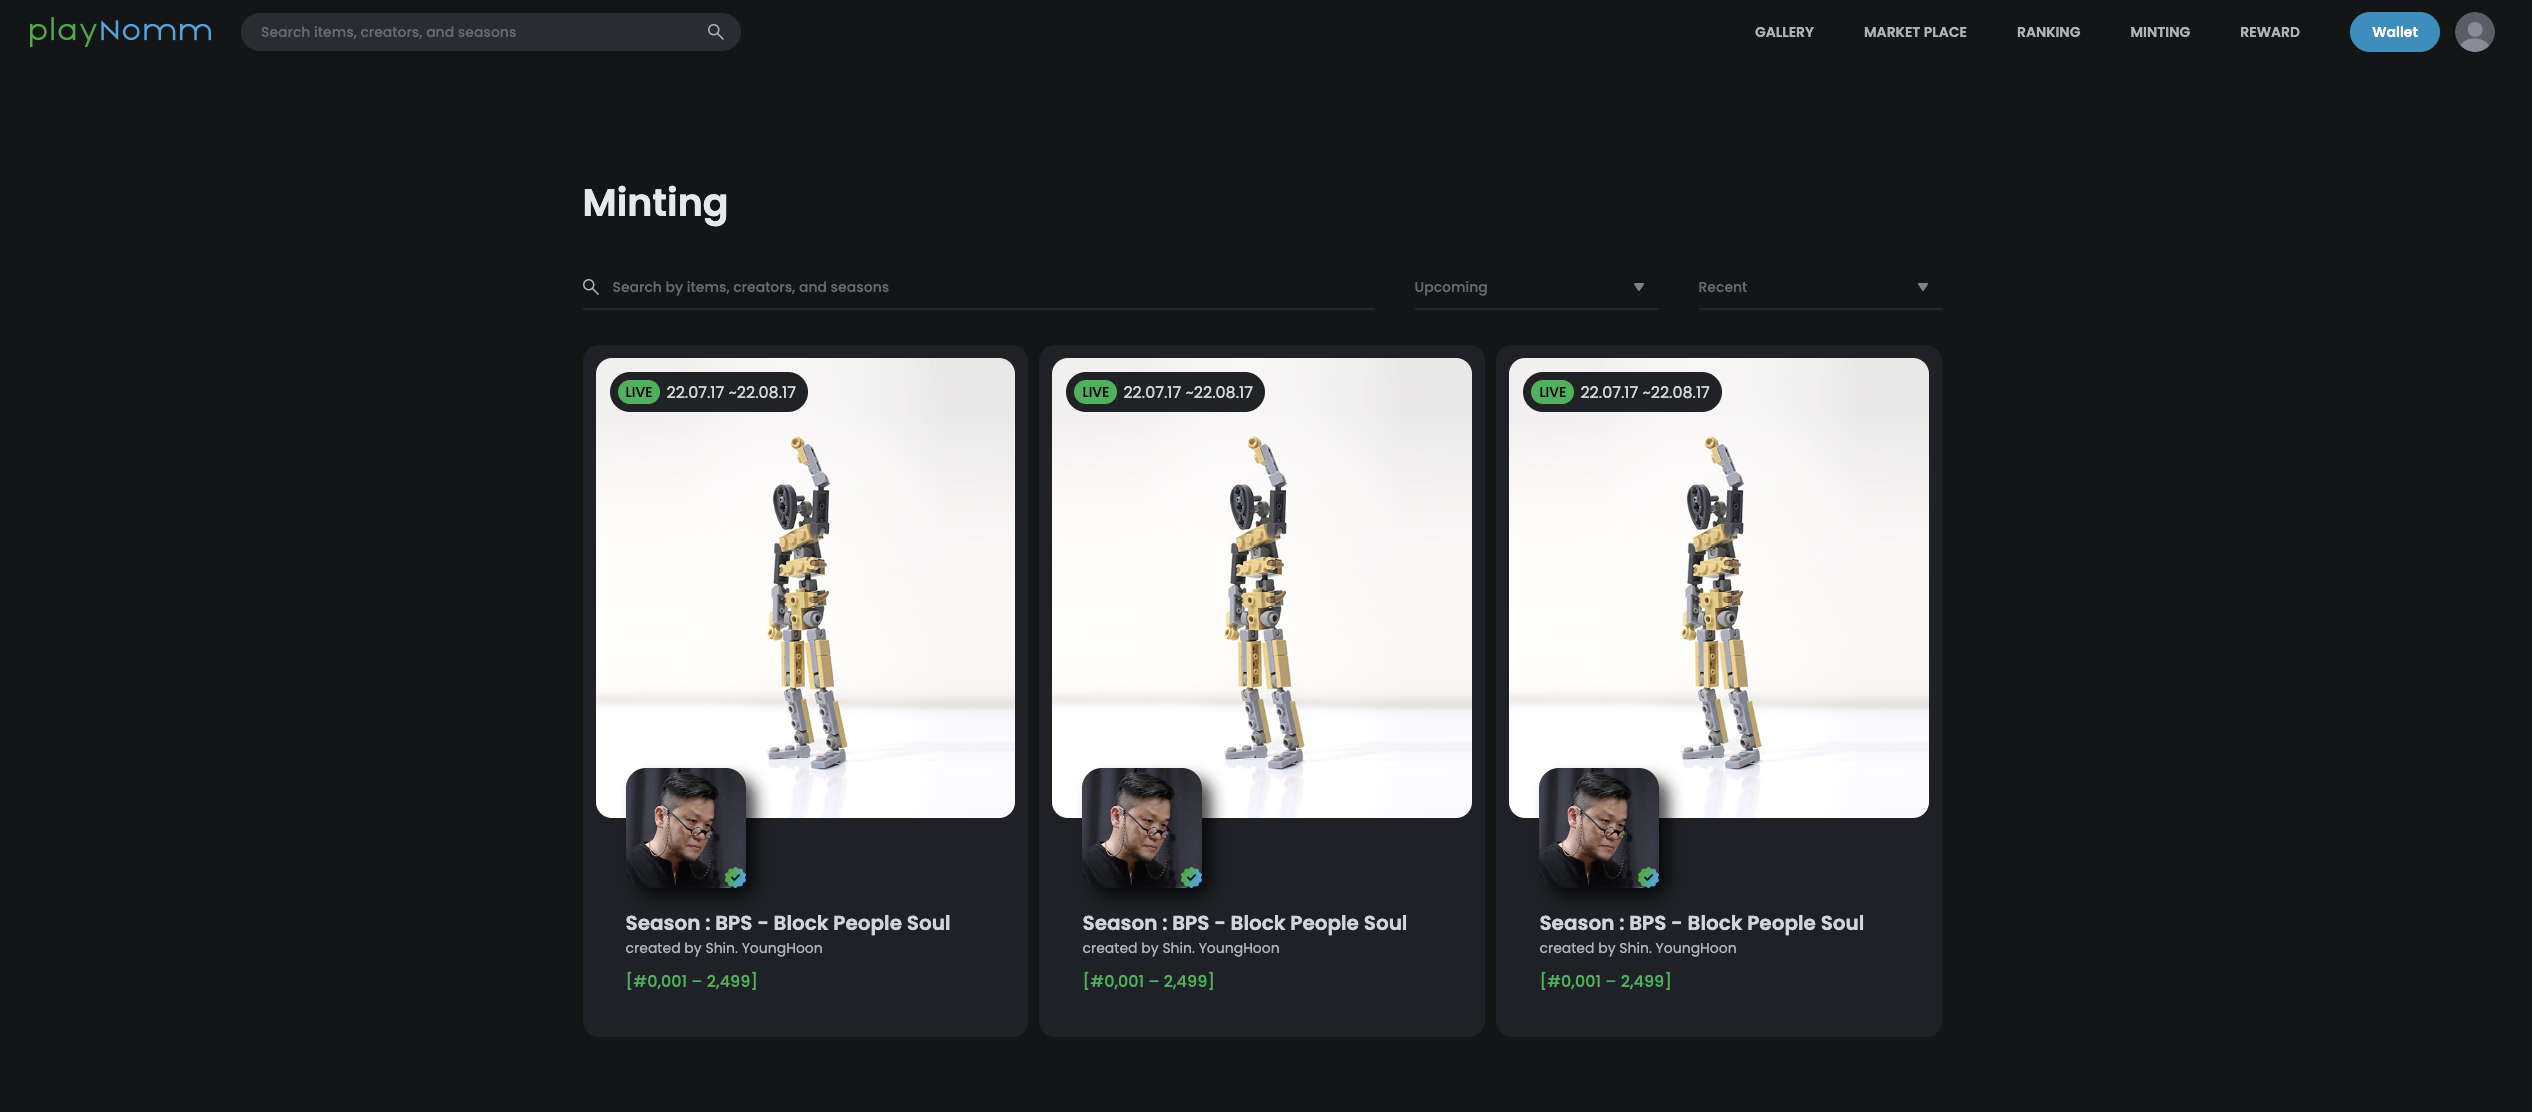Screen dimensions: 2532x1112
Task: Open the first card's robot figure image
Action: (x=805, y=588)
